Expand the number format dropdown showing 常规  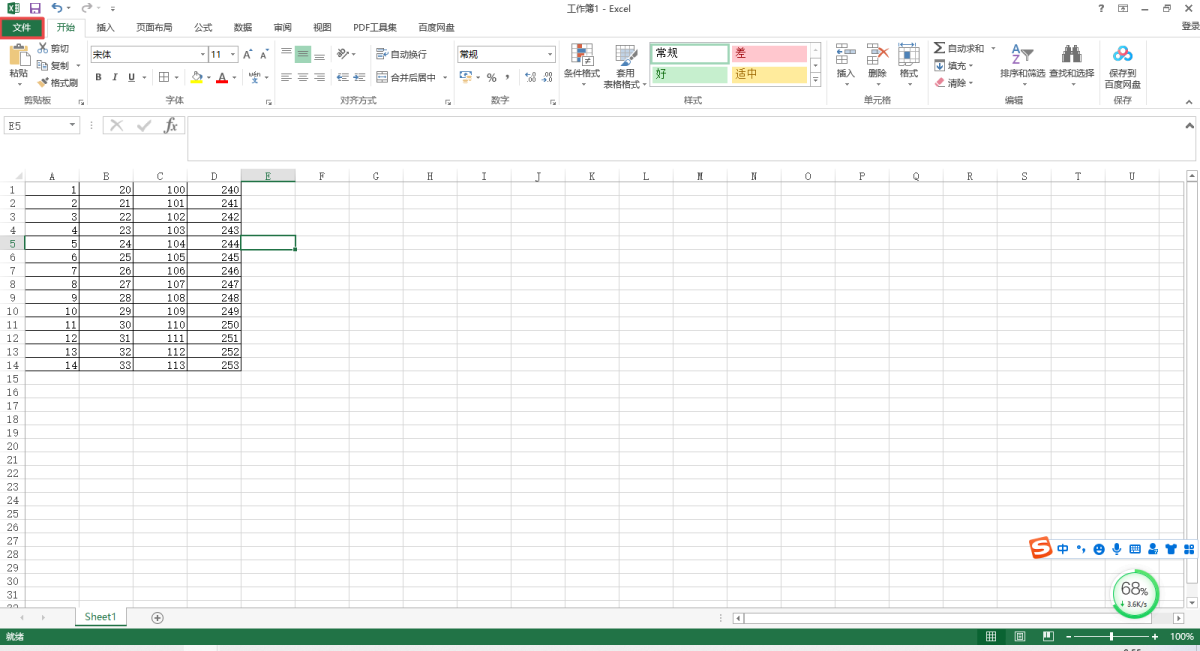[550, 54]
